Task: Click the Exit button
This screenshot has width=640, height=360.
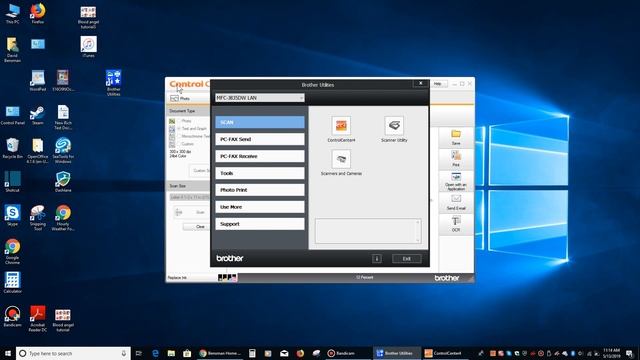Action: [x=407, y=259]
